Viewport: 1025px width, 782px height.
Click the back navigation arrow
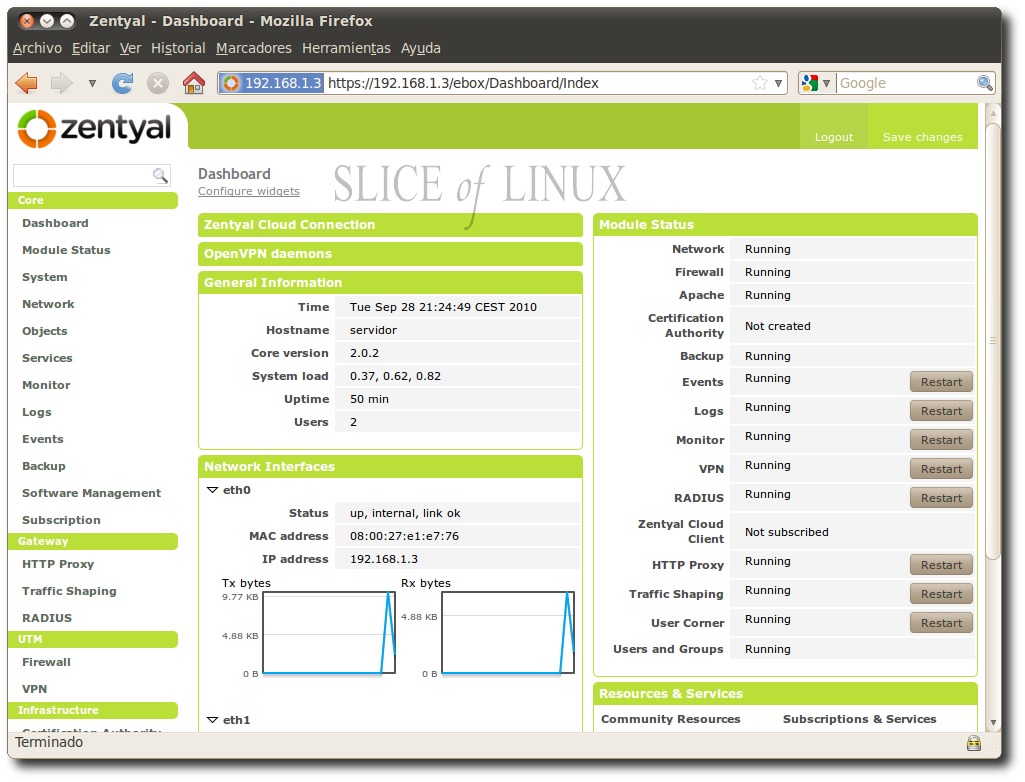(x=26, y=83)
